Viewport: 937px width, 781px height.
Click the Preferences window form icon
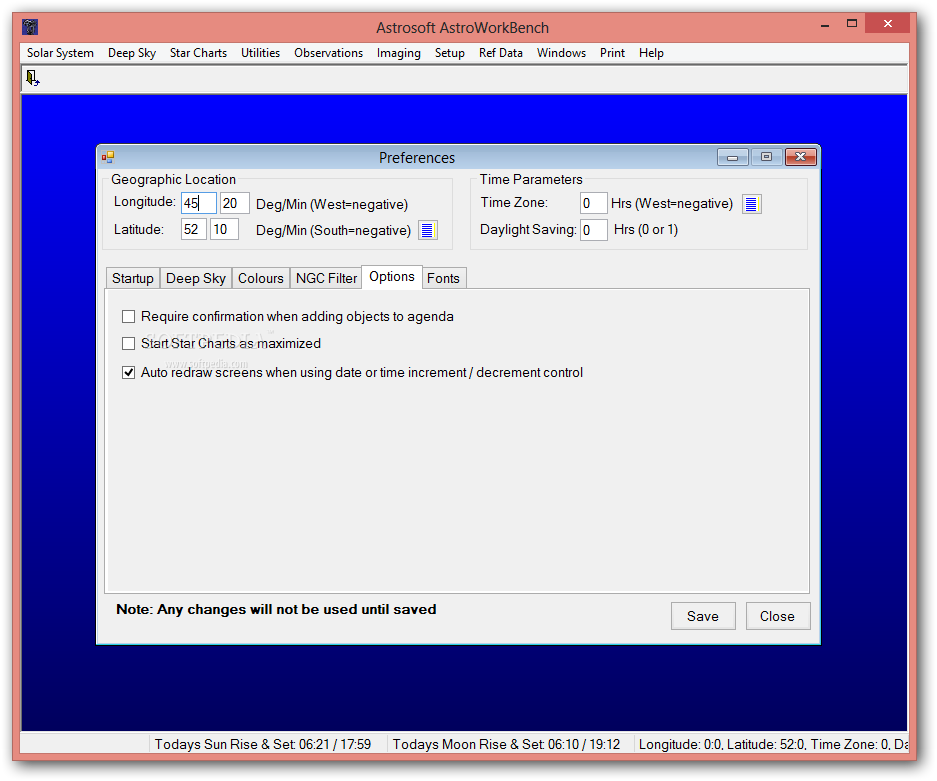108,157
